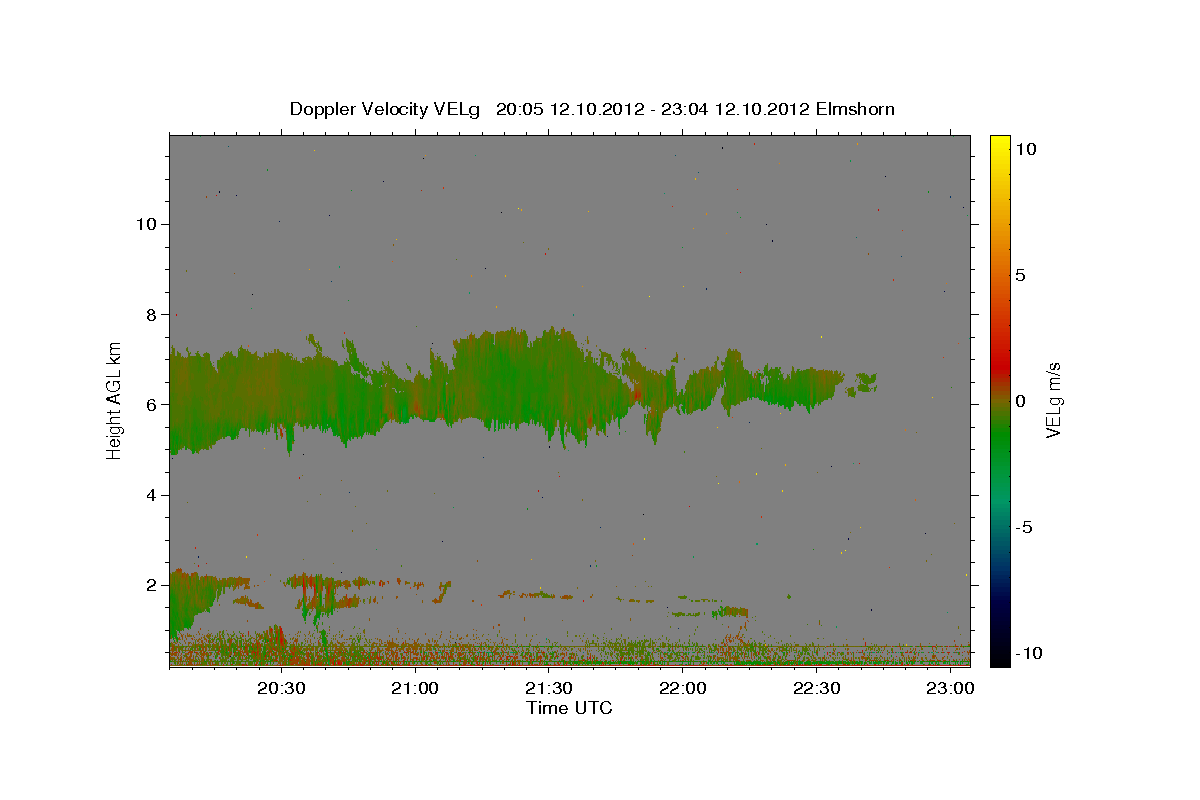Click the colorbar tick label 5
This screenshot has height=800, width=1200.
pos(1020,275)
